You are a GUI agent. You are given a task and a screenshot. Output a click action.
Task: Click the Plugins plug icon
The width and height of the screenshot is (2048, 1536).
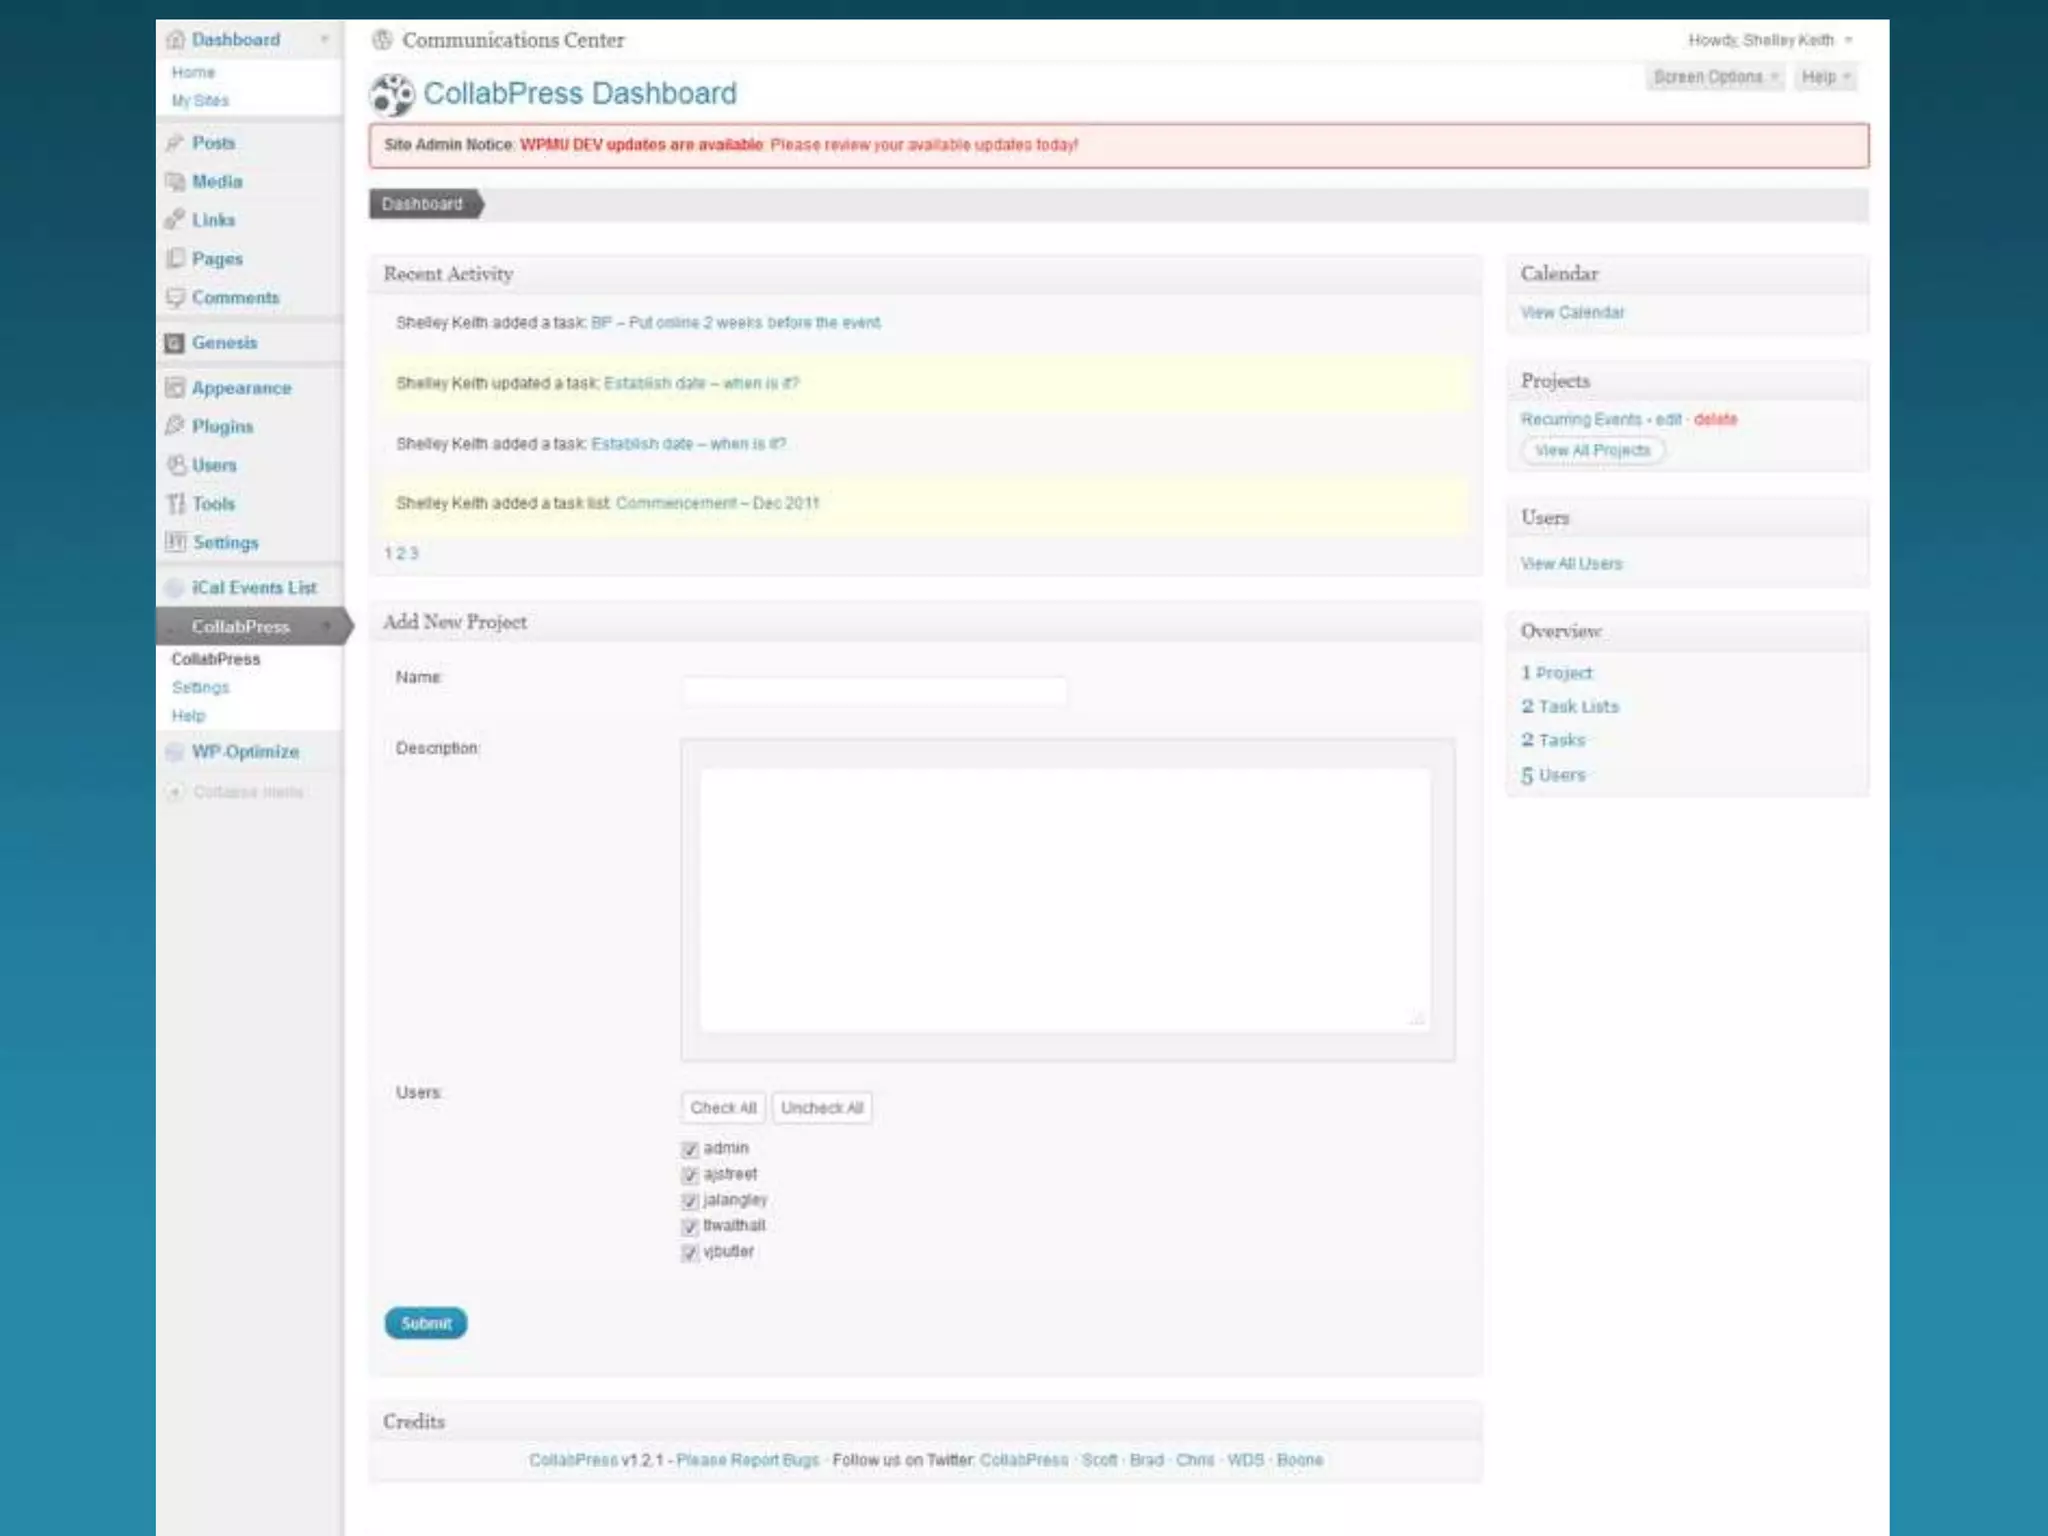pyautogui.click(x=175, y=426)
